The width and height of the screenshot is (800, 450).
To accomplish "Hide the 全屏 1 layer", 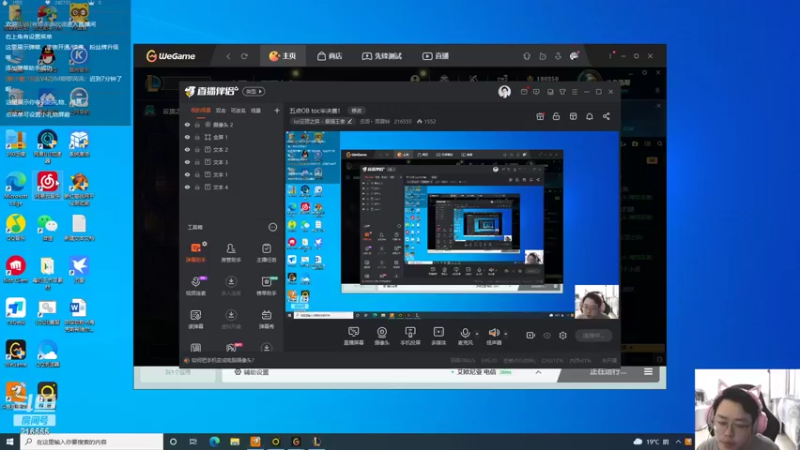I will tap(187, 137).
